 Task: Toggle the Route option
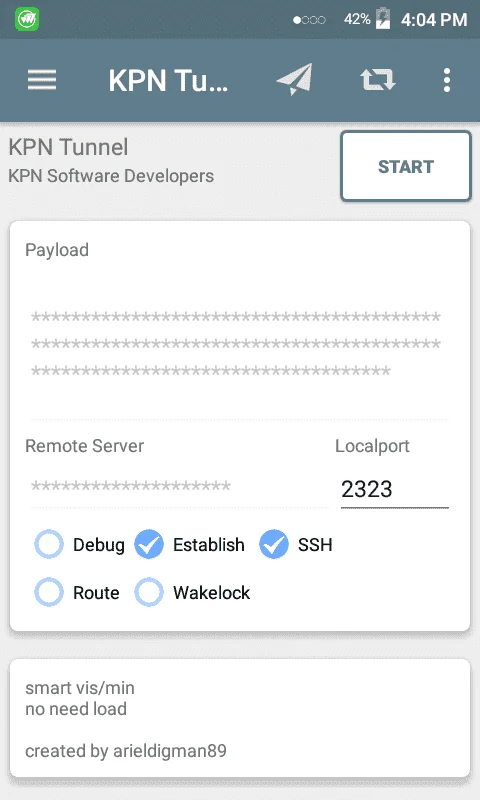click(77, 592)
